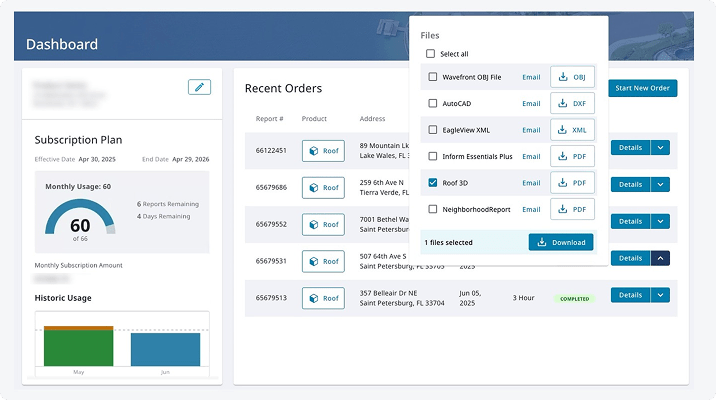716x400 pixels.
Task: Click the pencil edit icon button
Action: pos(199,87)
